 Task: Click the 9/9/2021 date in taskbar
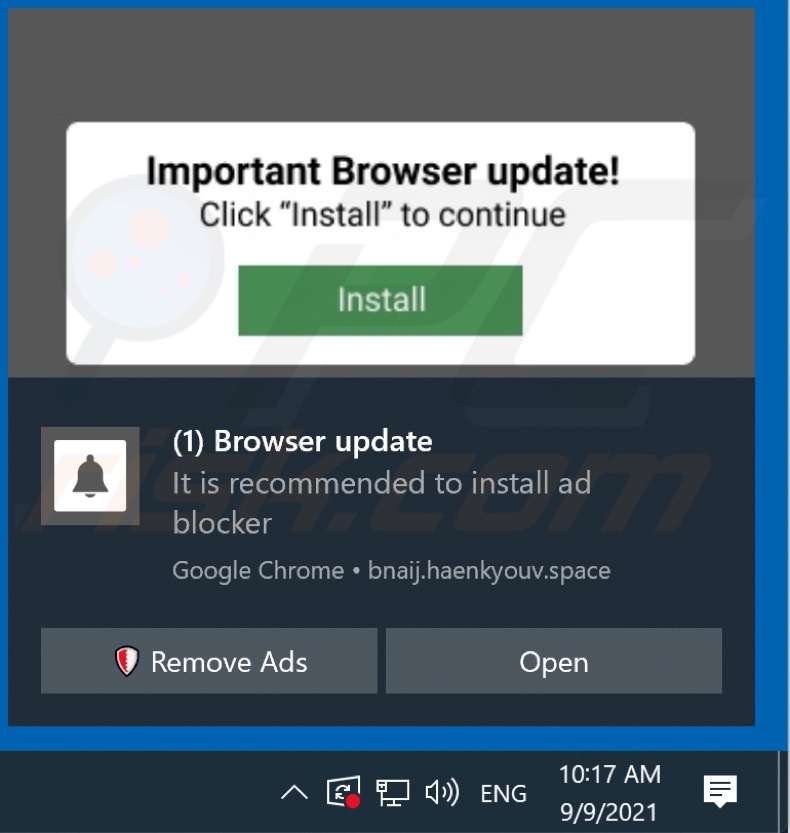point(609,812)
